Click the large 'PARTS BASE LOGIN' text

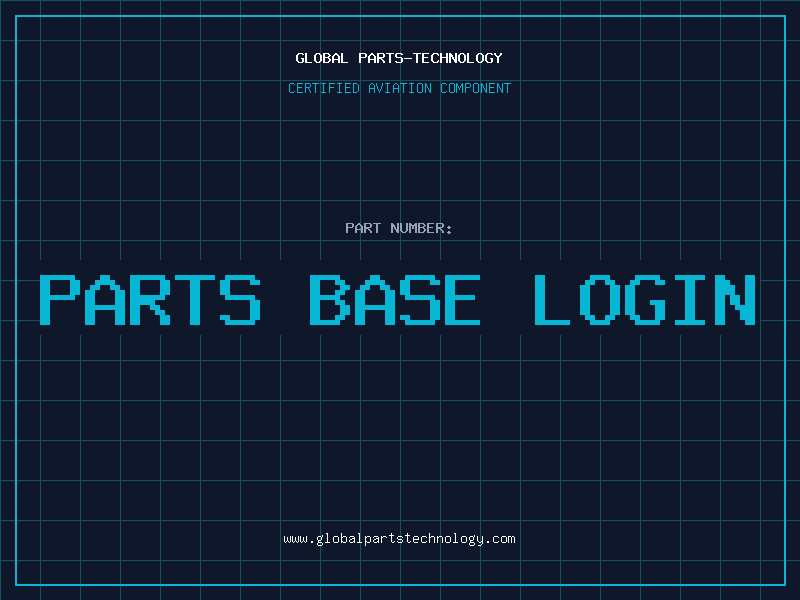397,299
